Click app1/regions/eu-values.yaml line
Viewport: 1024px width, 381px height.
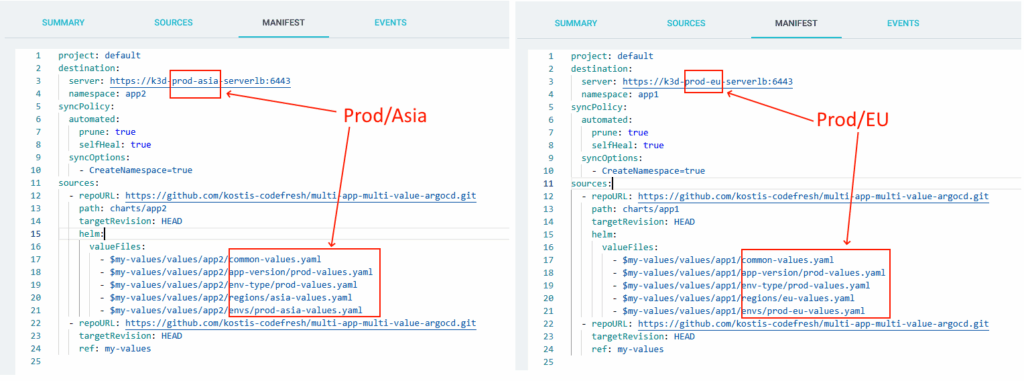[x=733, y=298]
